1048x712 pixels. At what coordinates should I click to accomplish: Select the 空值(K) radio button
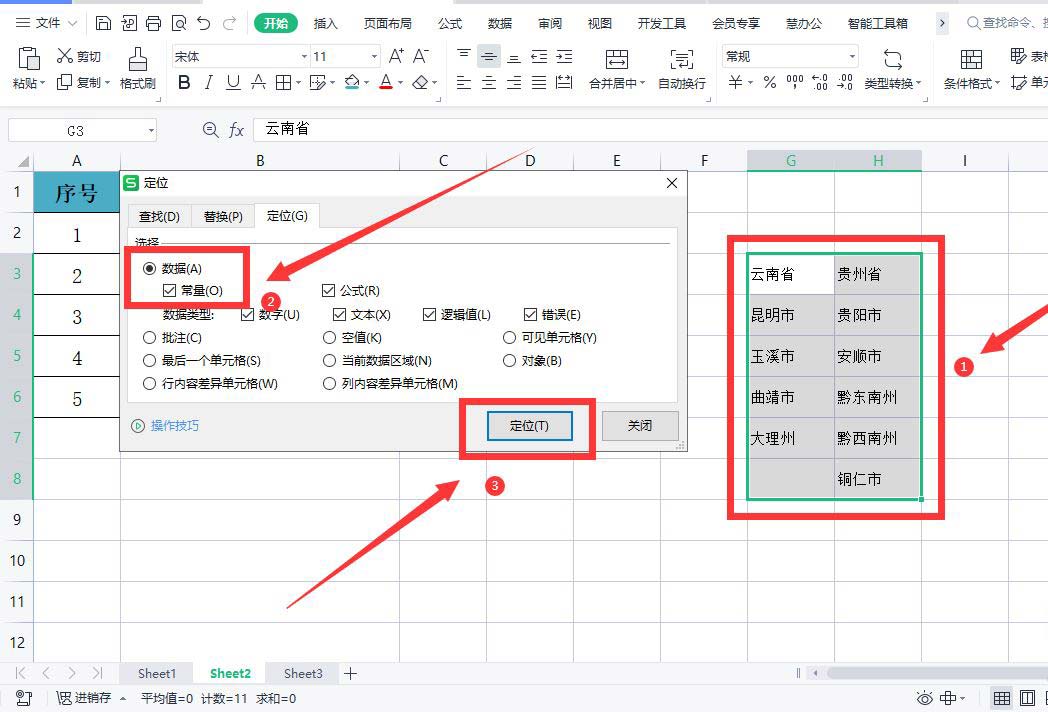[329, 338]
